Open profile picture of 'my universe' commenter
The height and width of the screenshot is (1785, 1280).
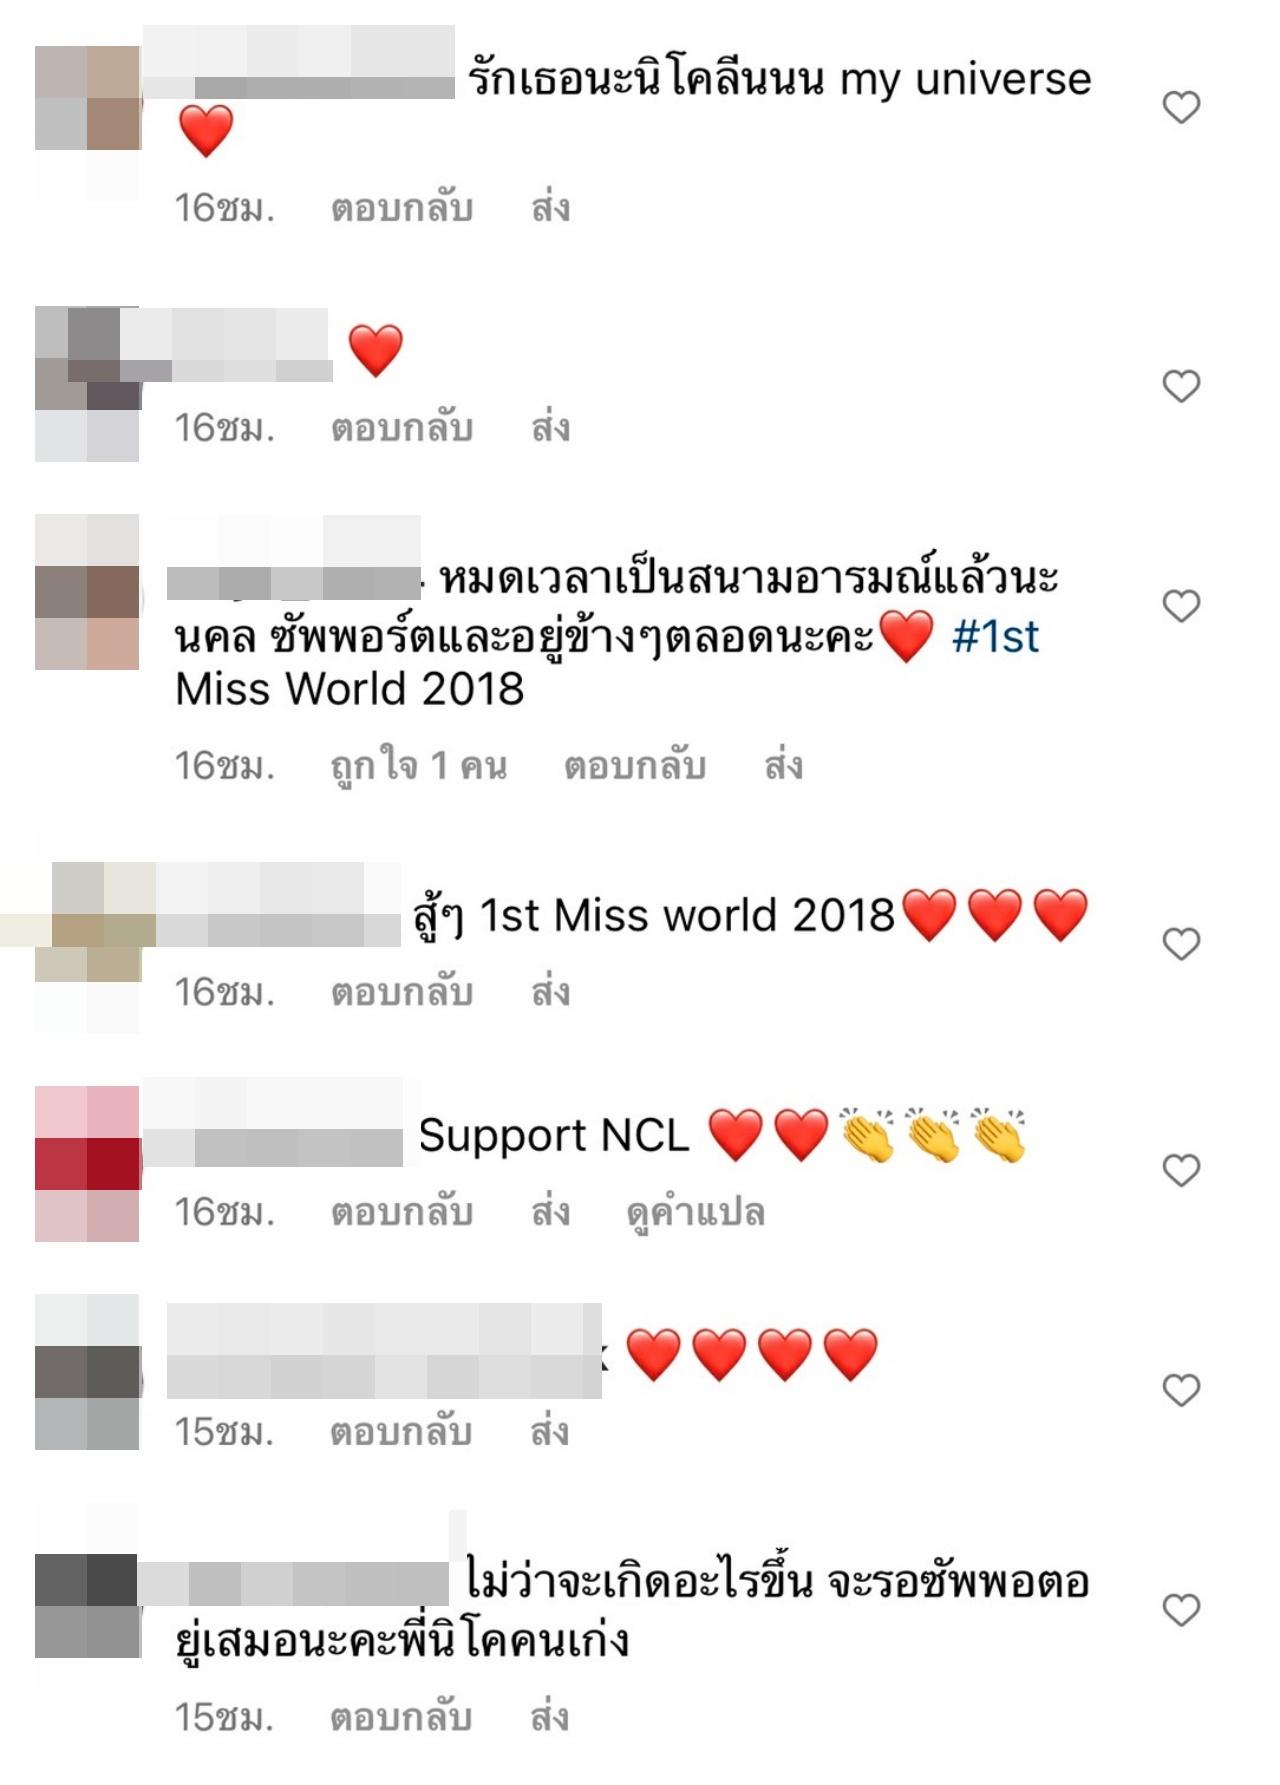pyautogui.click(x=87, y=123)
